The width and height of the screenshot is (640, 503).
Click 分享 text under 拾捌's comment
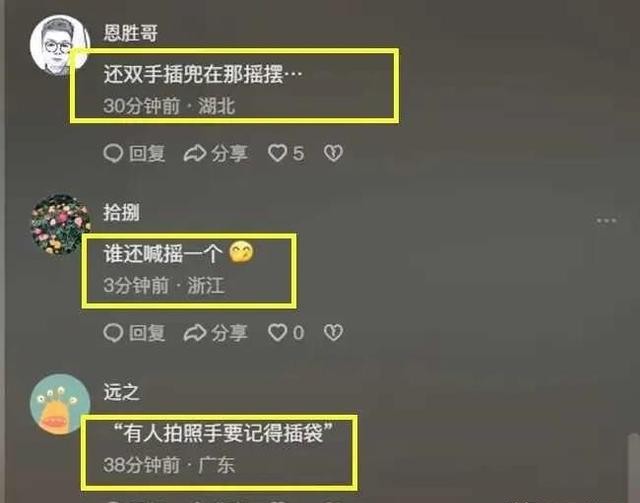click(229, 333)
